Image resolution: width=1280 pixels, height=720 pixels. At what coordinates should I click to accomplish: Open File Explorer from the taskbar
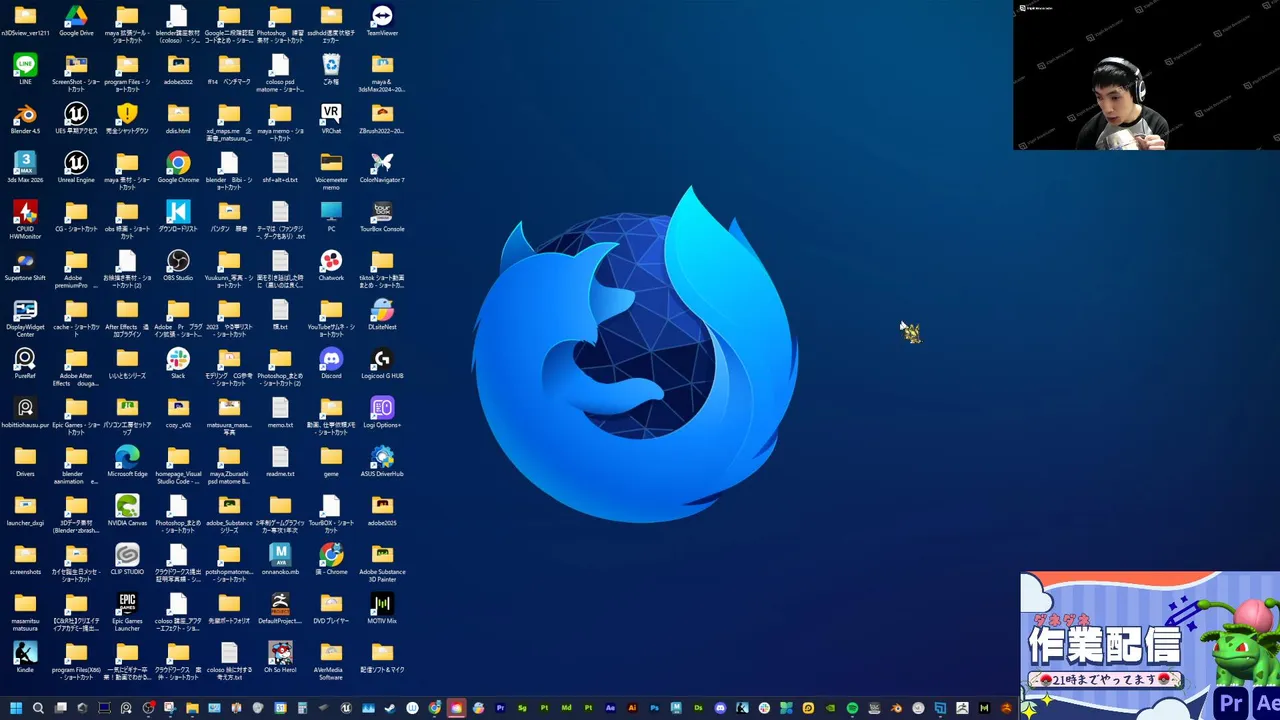[x=192, y=708]
